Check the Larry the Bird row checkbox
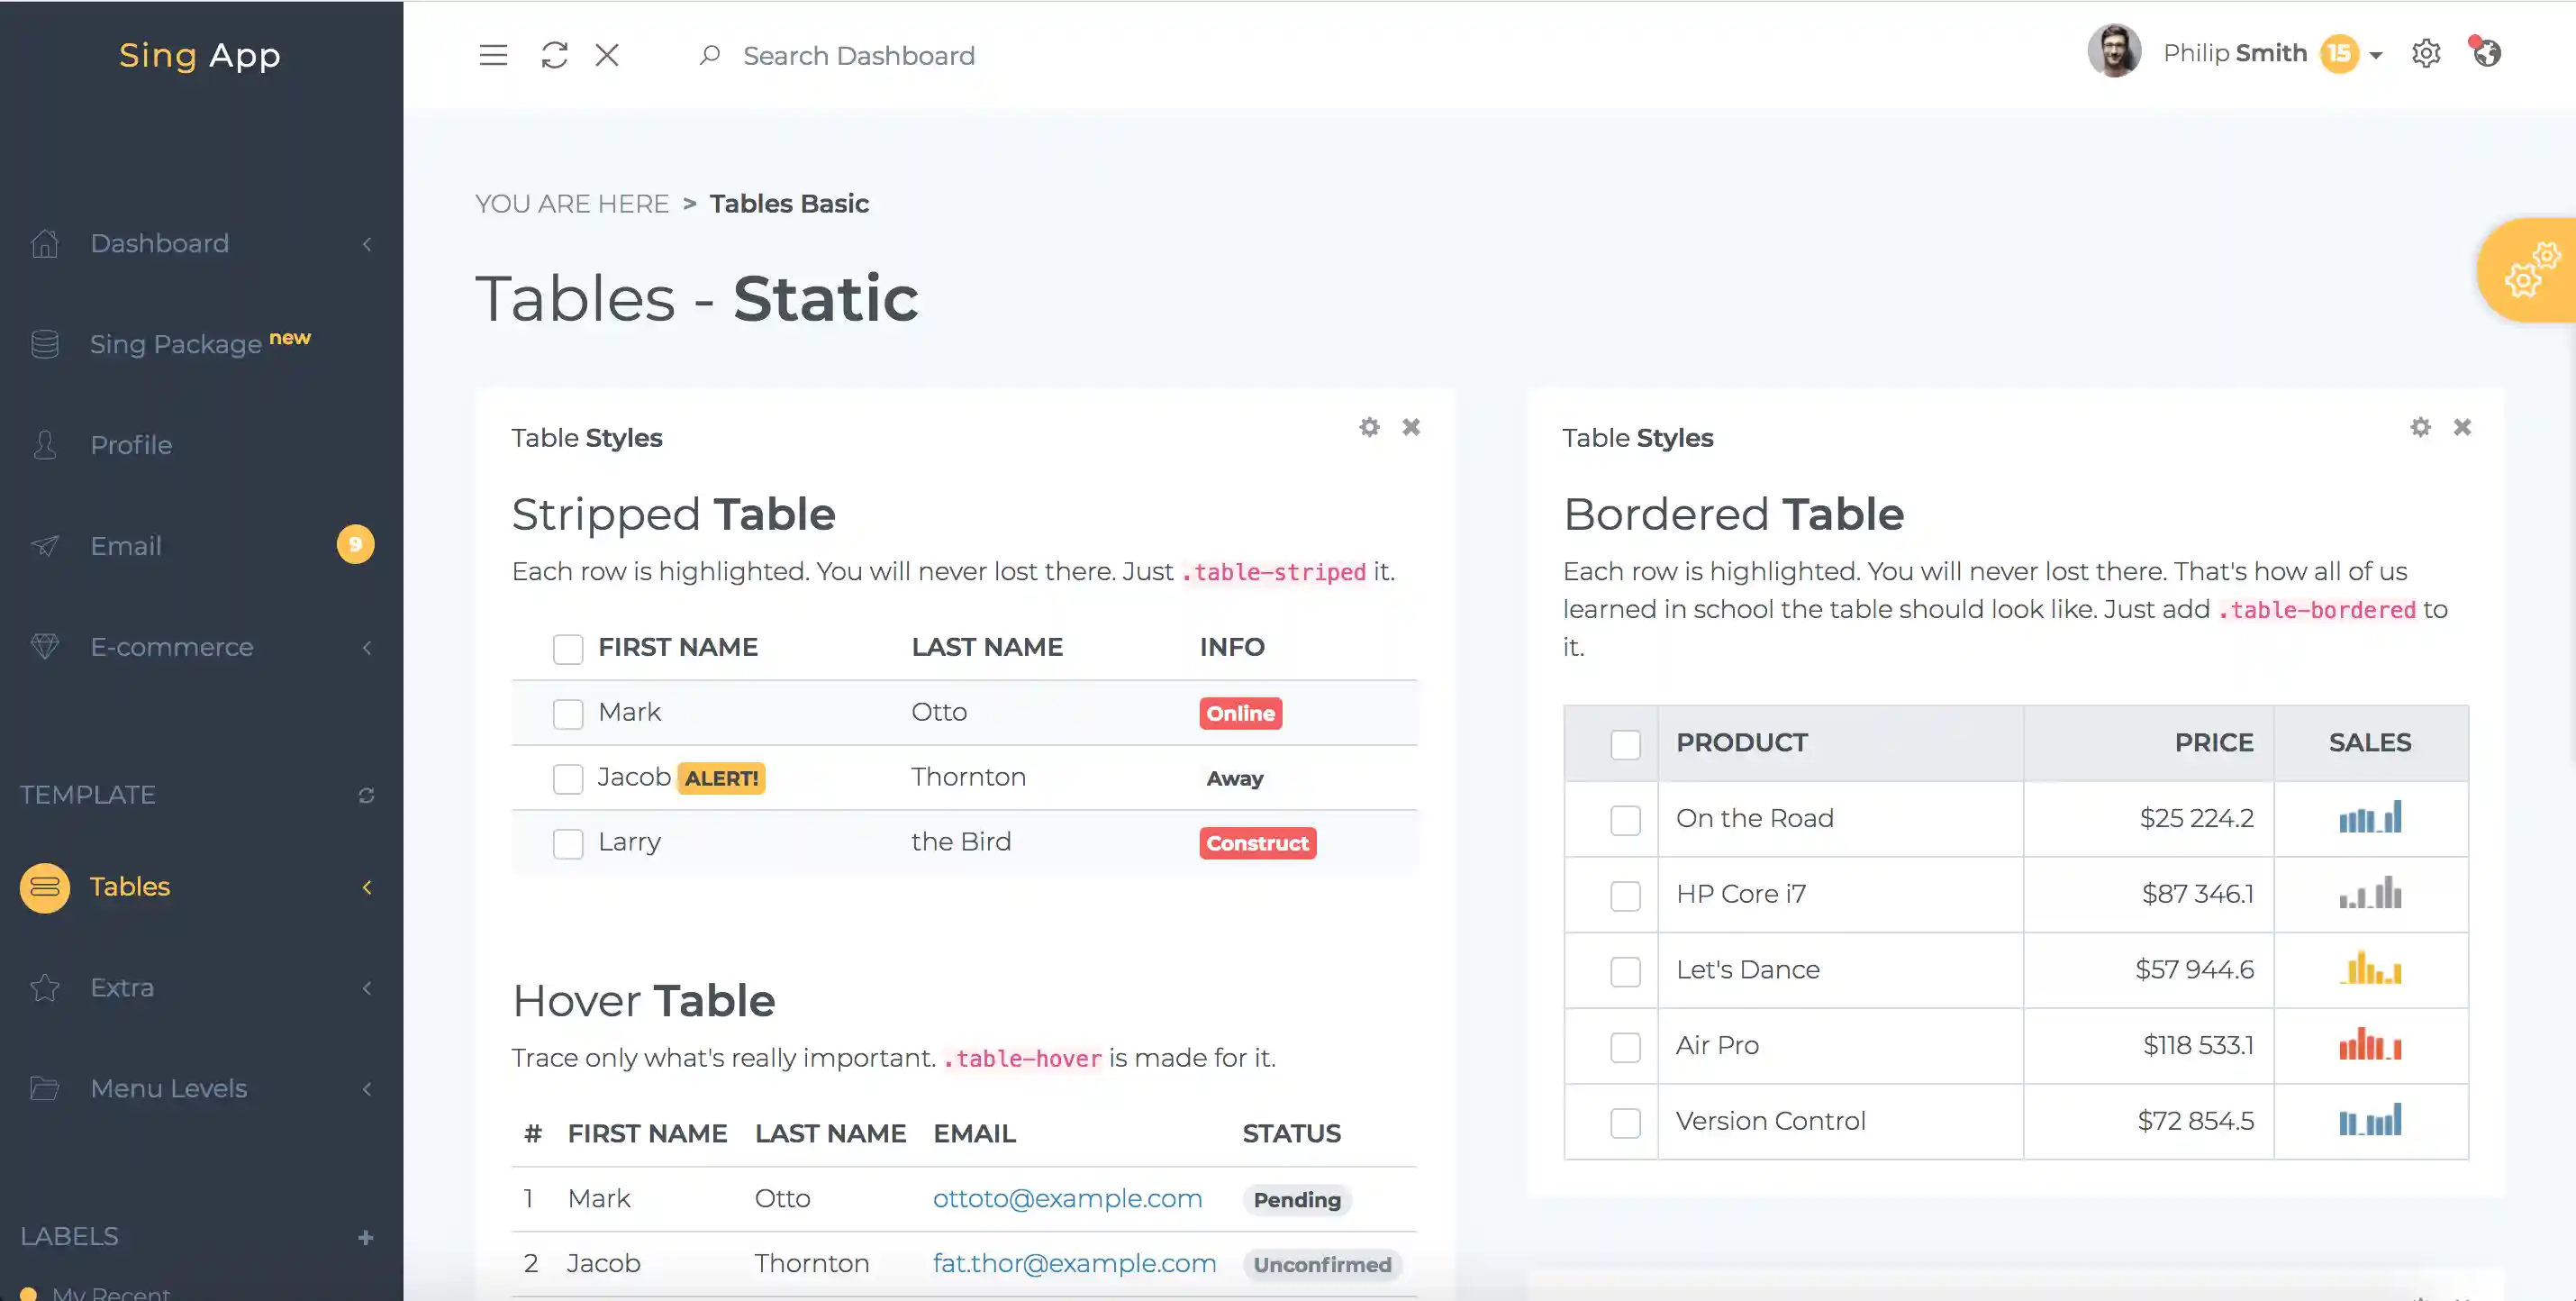The image size is (2576, 1301). pyautogui.click(x=568, y=844)
